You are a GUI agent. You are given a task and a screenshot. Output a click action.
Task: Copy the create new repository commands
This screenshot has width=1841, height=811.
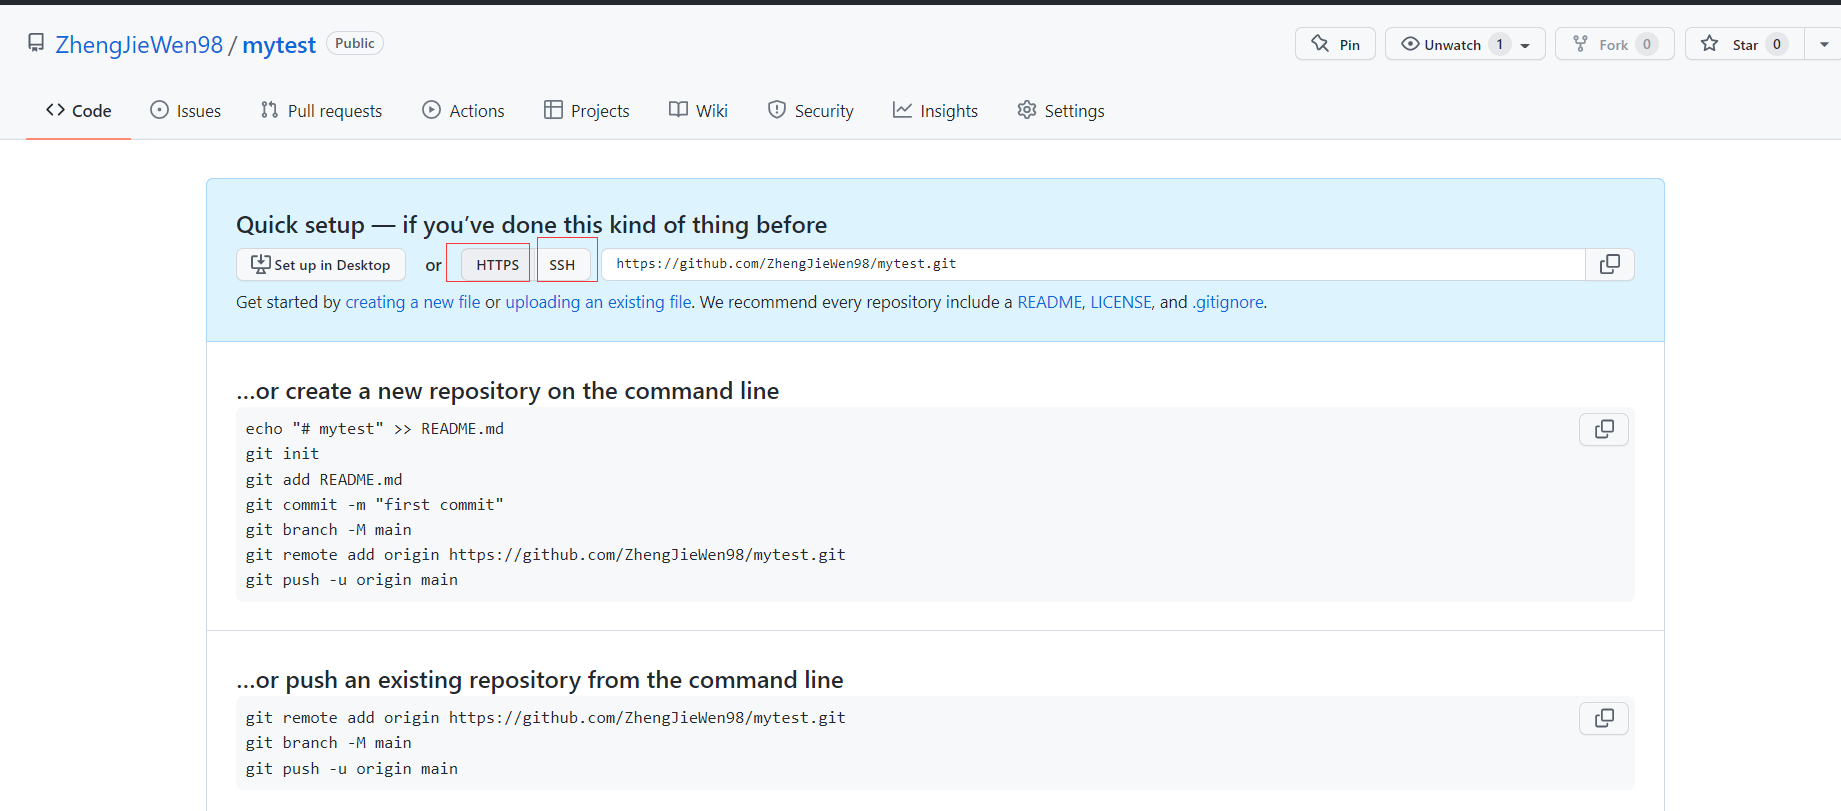[1603, 429]
